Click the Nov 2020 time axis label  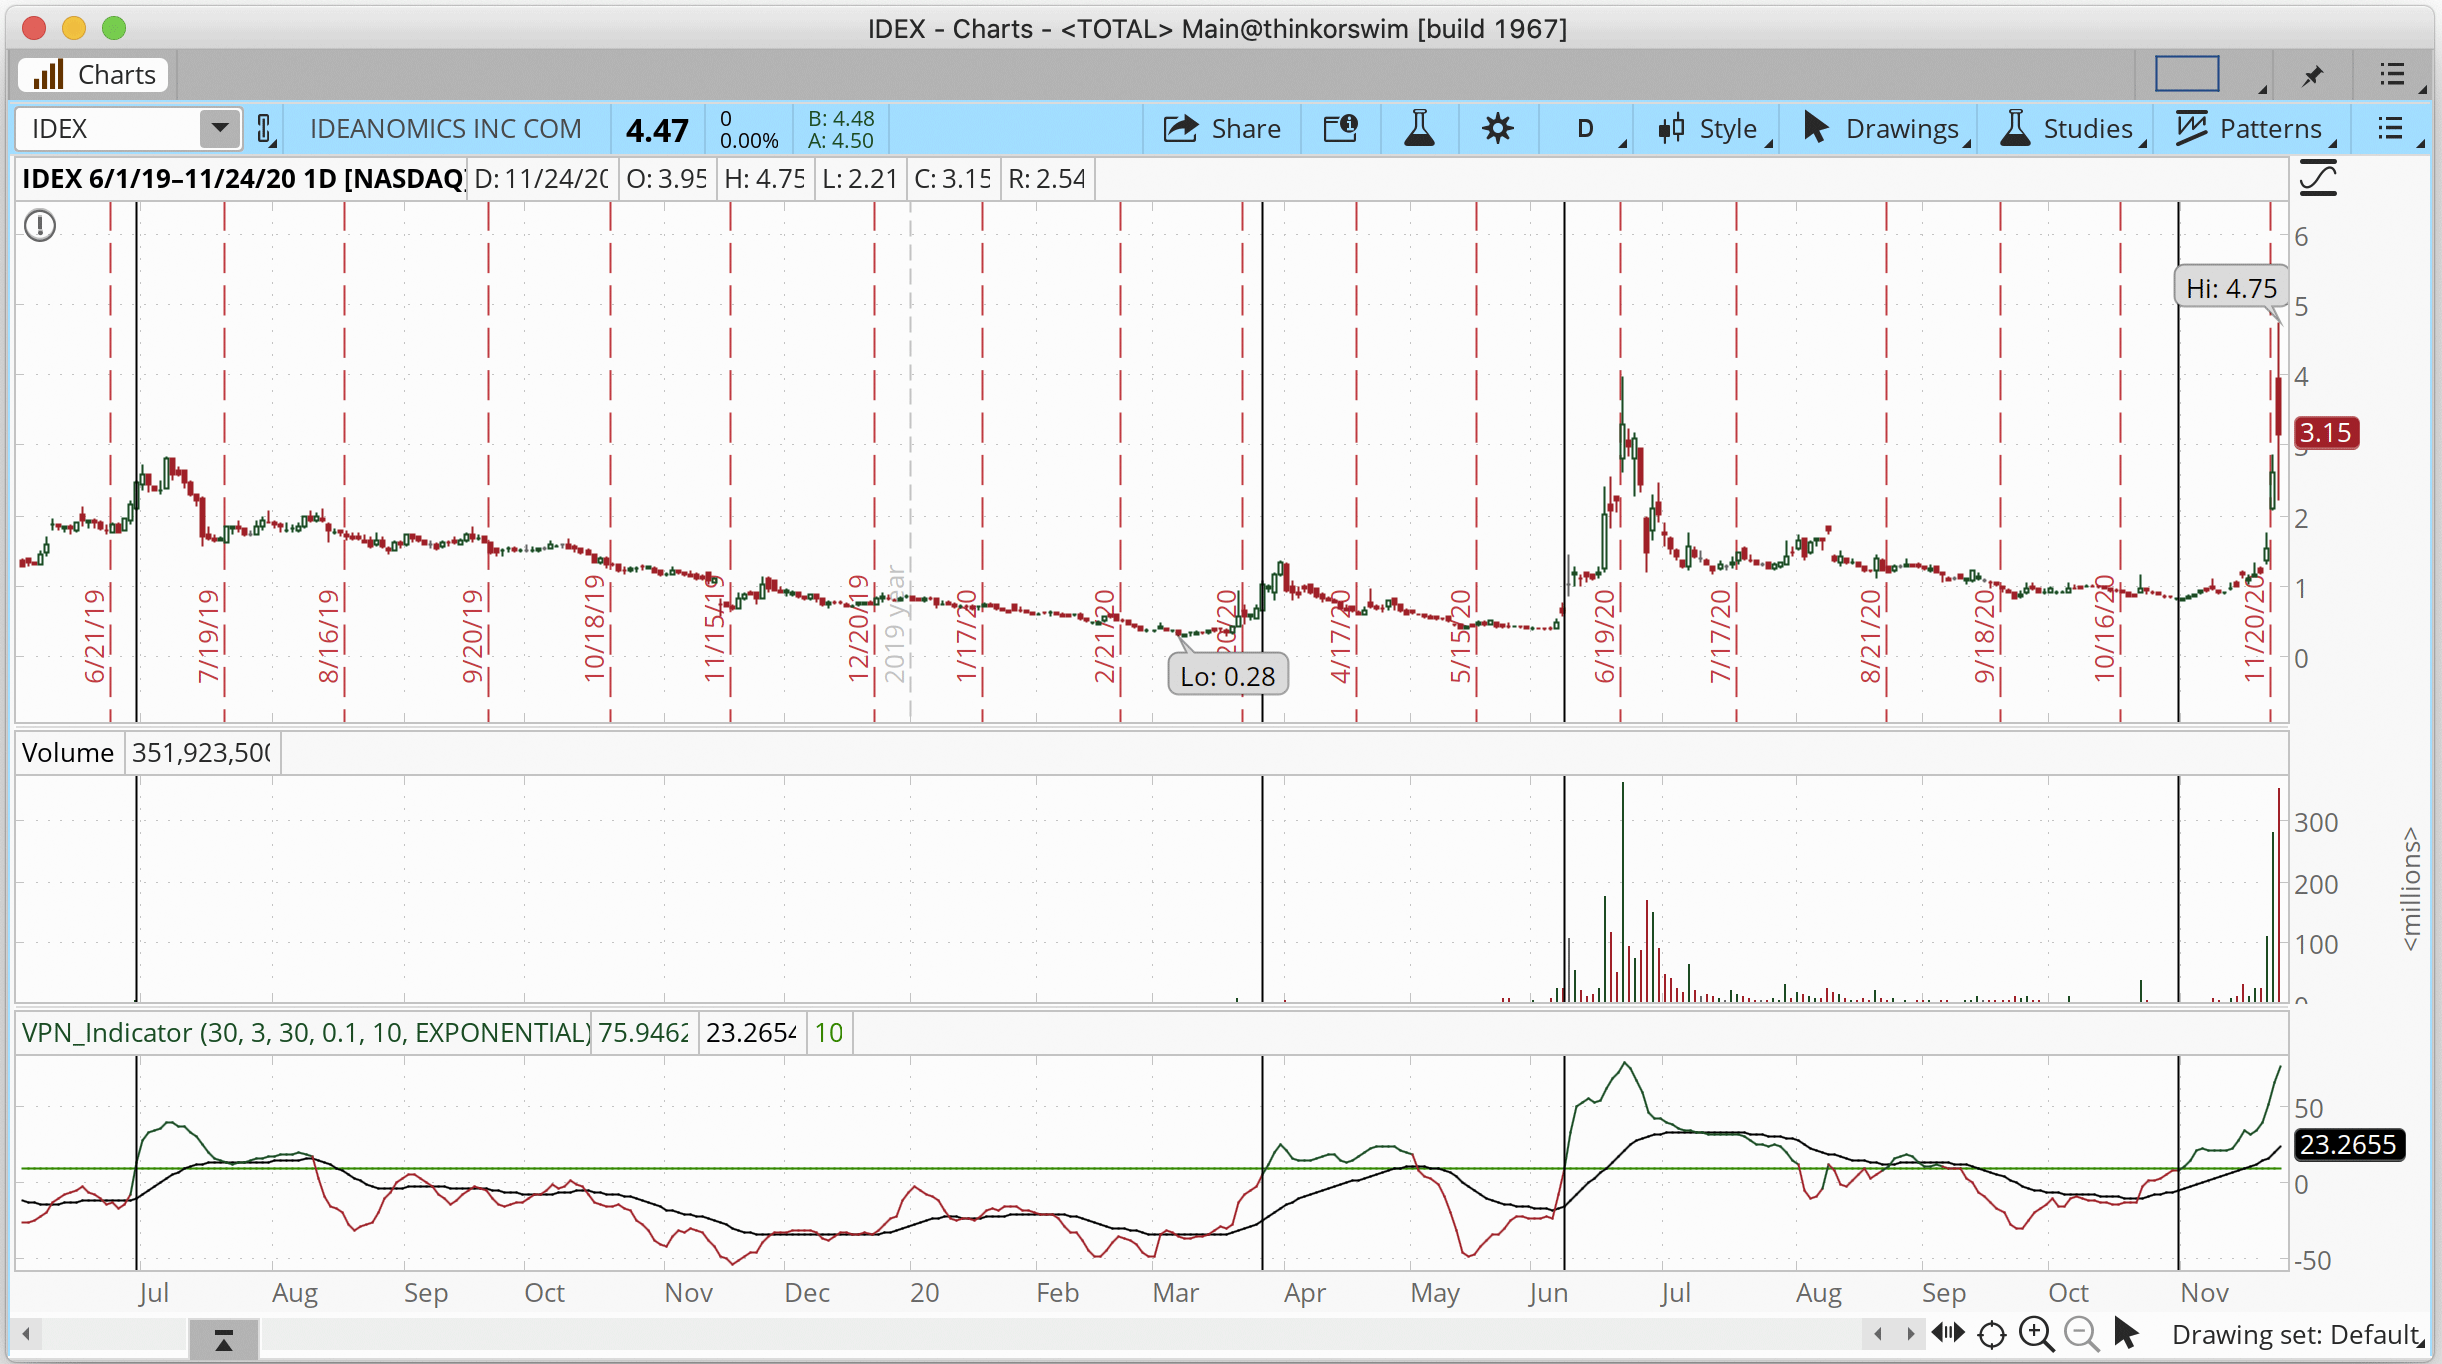pos(2204,1292)
